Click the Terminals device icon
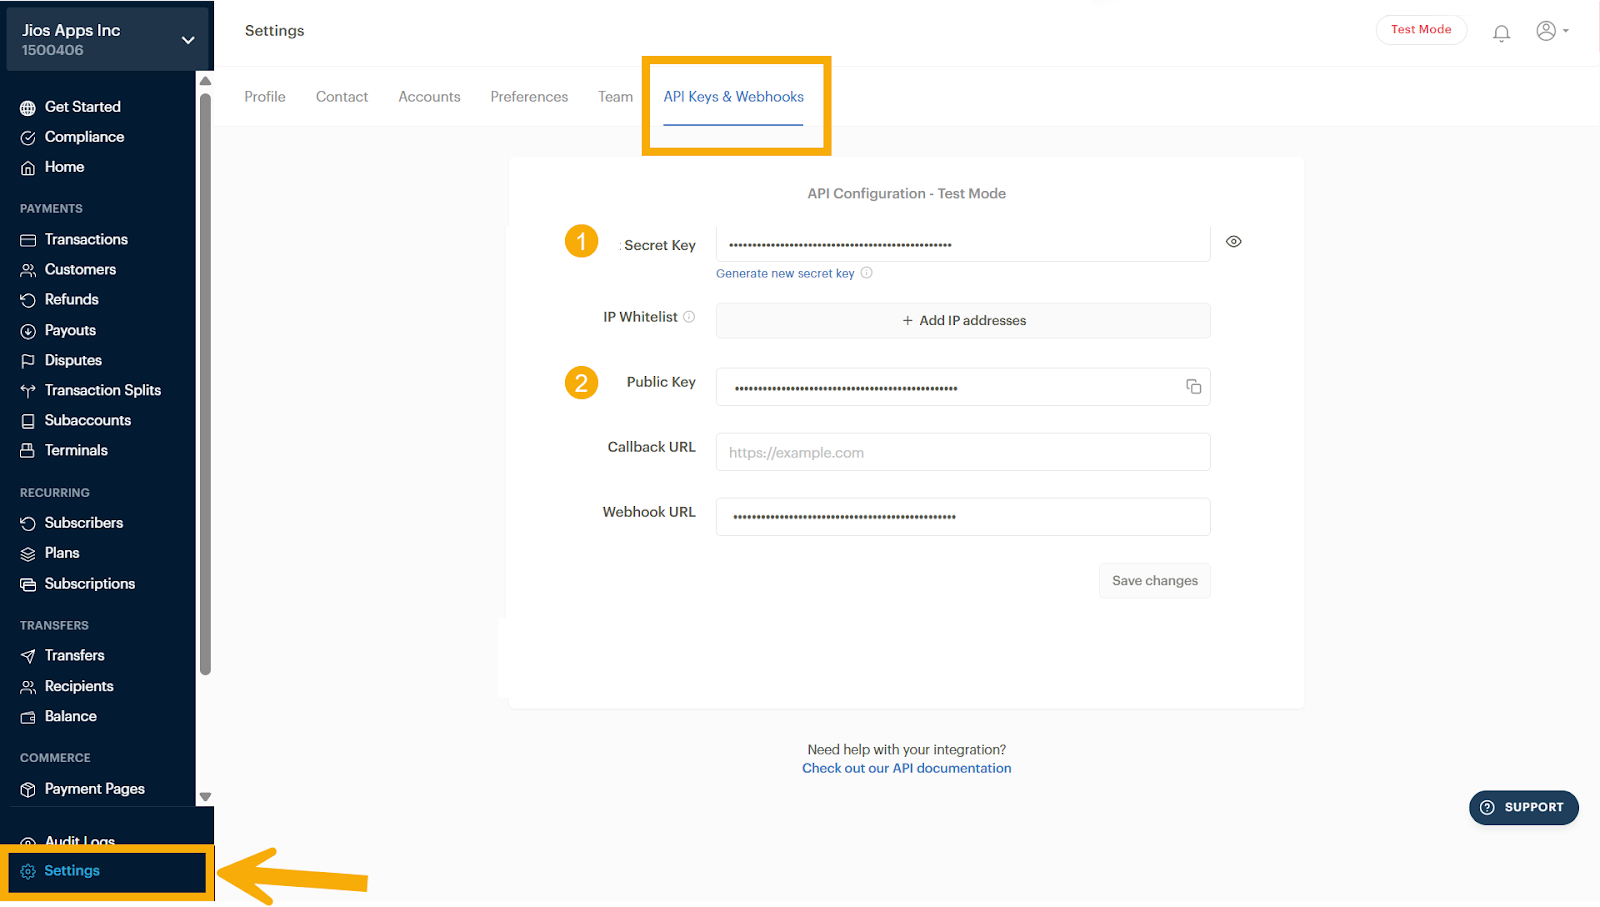Image resolution: width=1600 pixels, height=907 pixels. tap(28, 451)
